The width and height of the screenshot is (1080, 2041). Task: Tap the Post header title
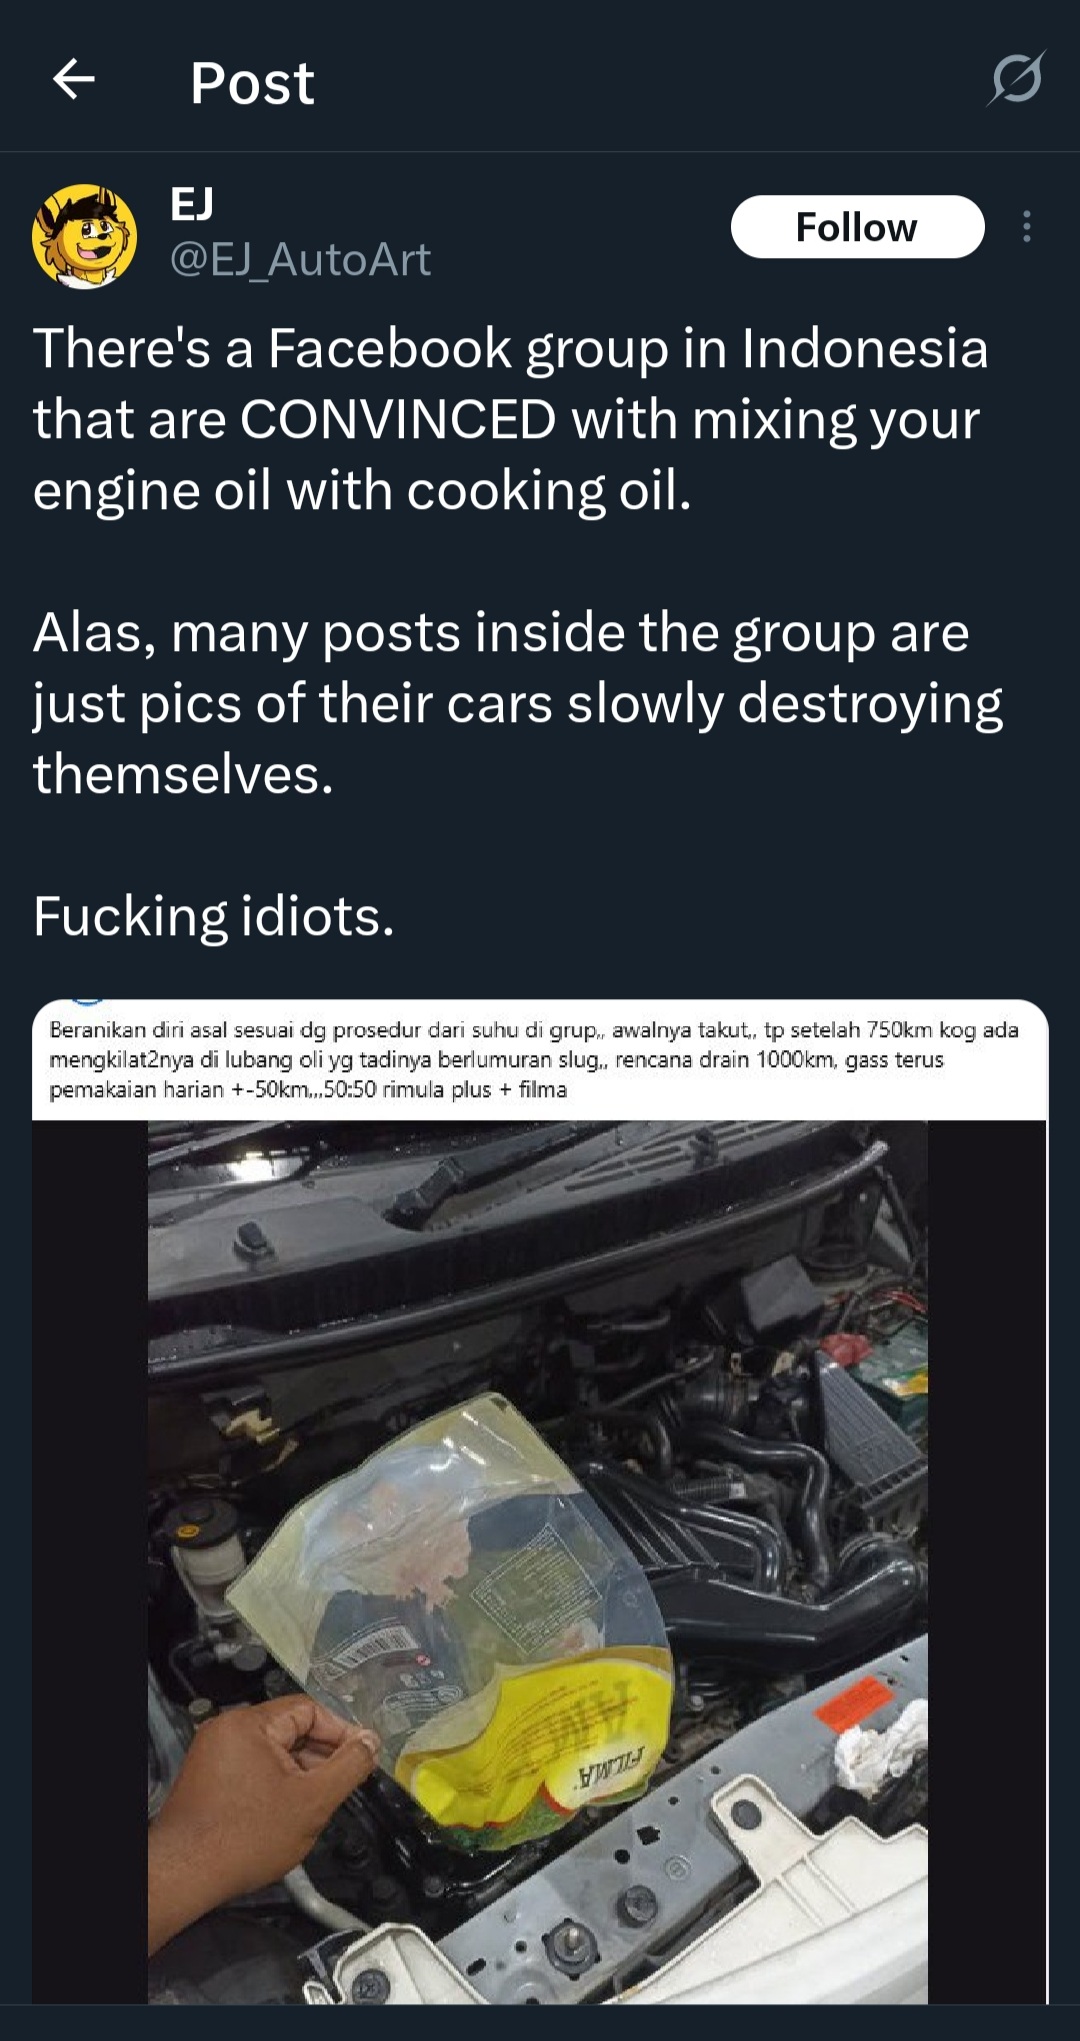[x=252, y=82]
